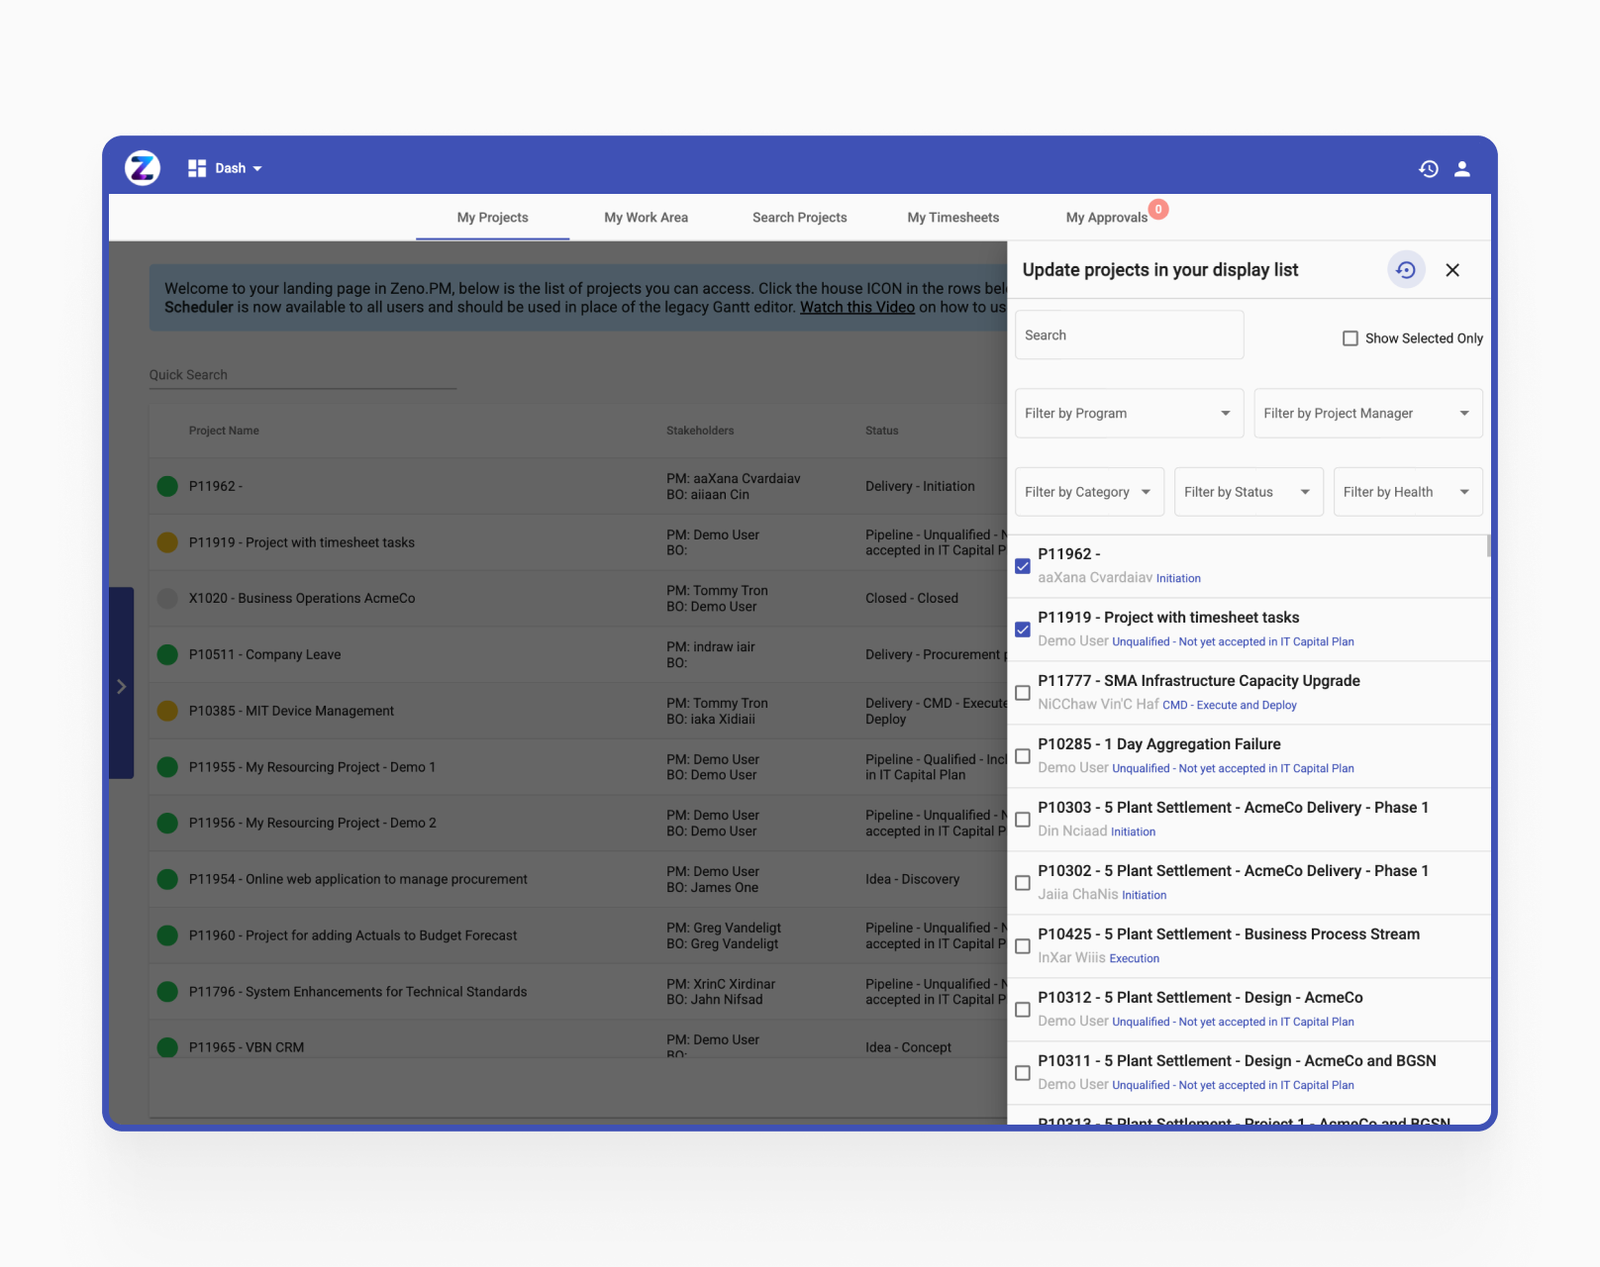Image resolution: width=1600 pixels, height=1267 pixels.
Task: Expand the collapsed left sidebar arrow
Action: [122, 687]
